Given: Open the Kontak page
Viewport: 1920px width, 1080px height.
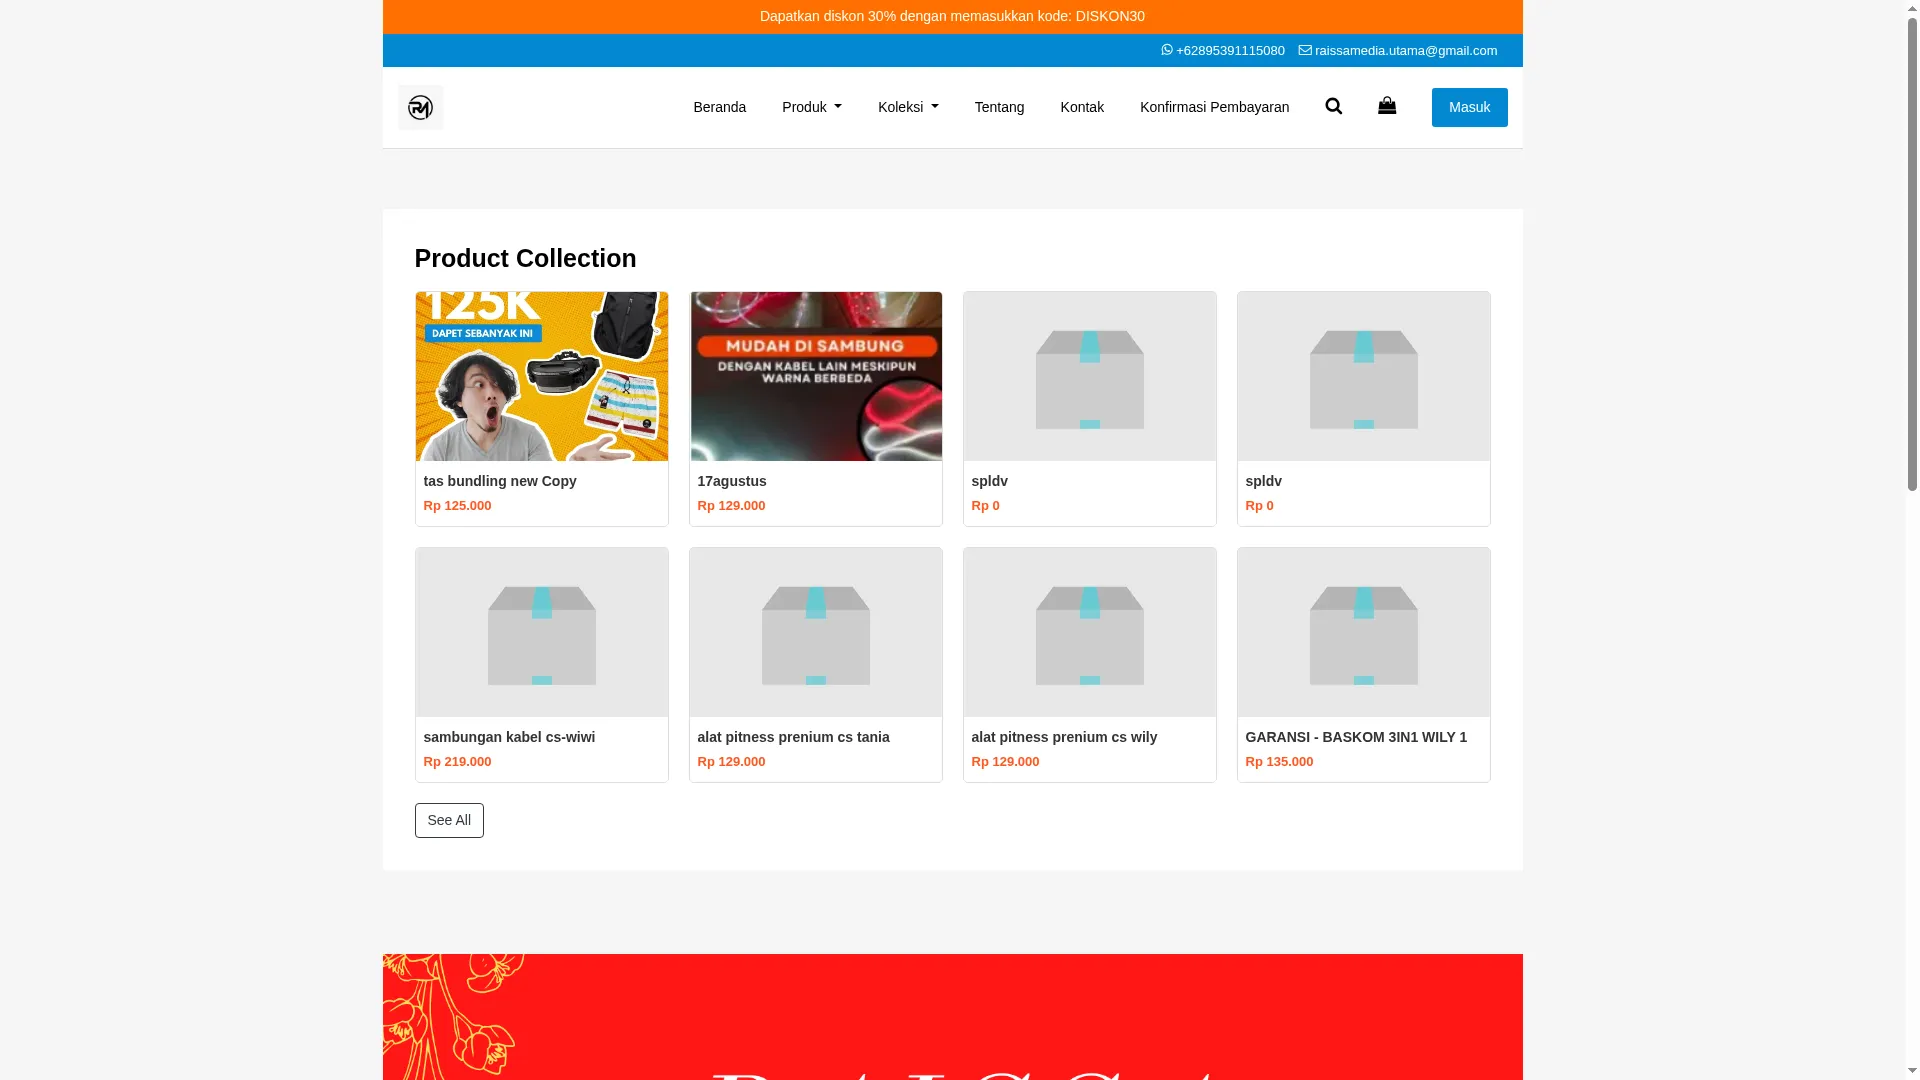Looking at the screenshot, I should click(x=1081, y=107).
